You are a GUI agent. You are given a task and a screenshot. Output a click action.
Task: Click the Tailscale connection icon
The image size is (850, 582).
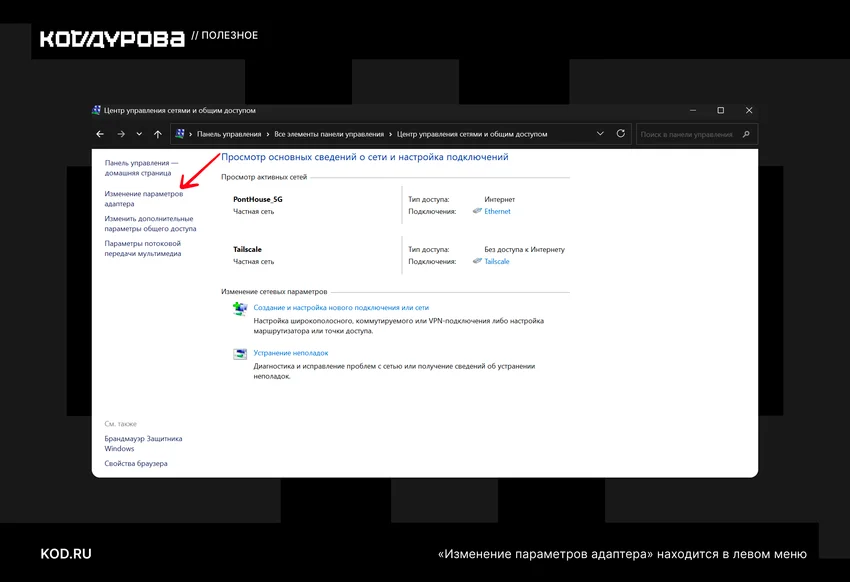(477, 261)
